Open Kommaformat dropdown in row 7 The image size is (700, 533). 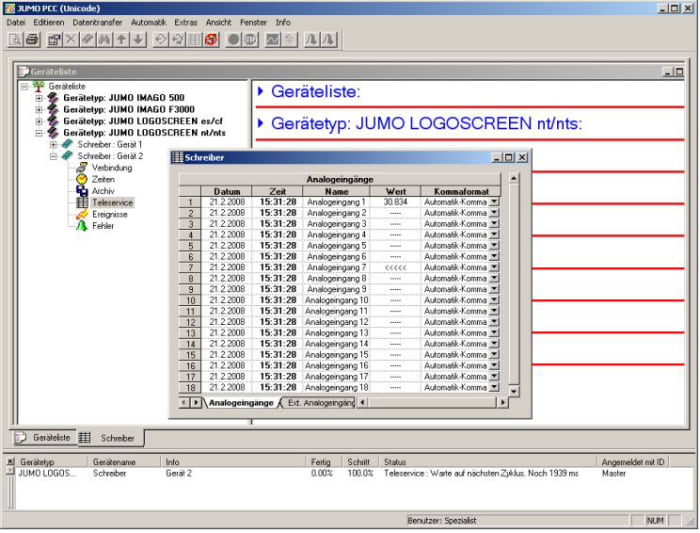[494, 267]
